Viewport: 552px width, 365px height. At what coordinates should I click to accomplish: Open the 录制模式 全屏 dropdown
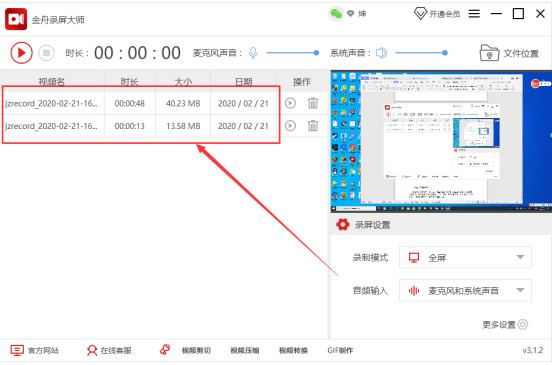pos(465,257)
